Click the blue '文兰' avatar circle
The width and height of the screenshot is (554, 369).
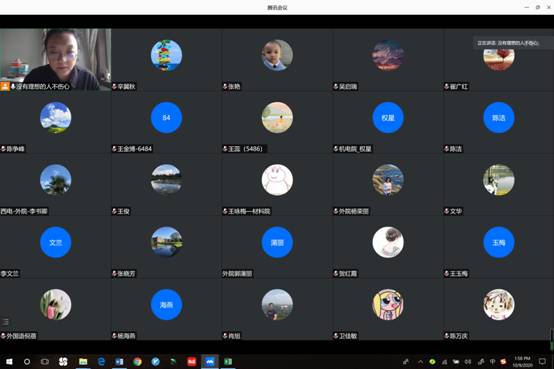pos(55,242)
